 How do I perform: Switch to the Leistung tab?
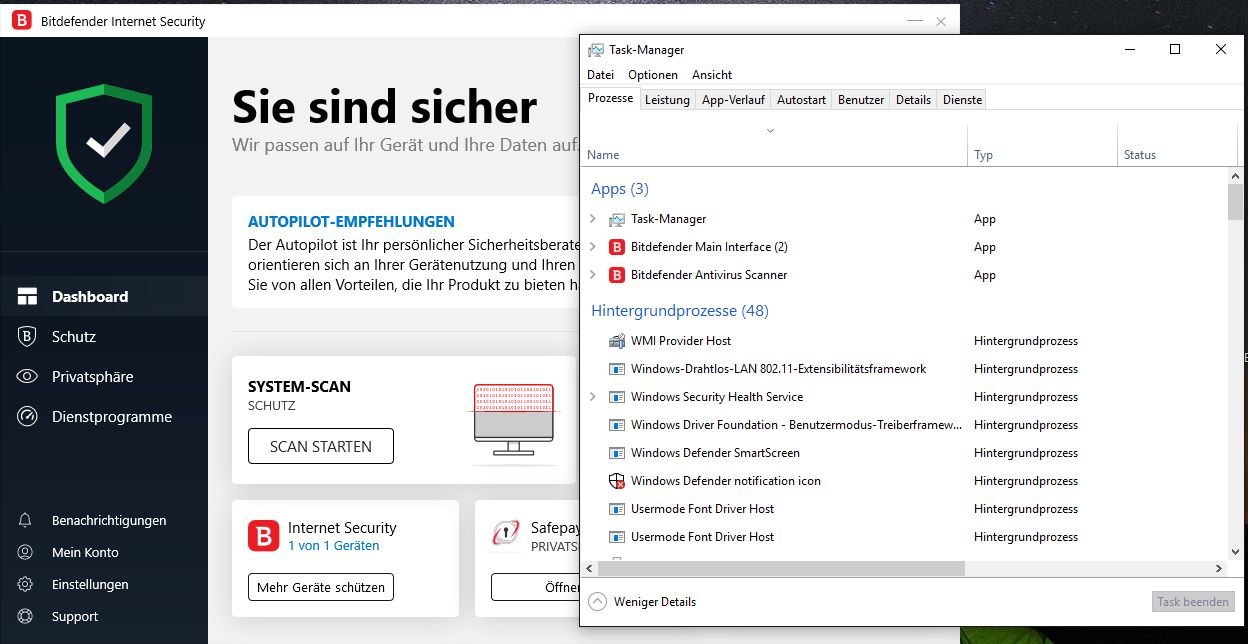point(667,99)
